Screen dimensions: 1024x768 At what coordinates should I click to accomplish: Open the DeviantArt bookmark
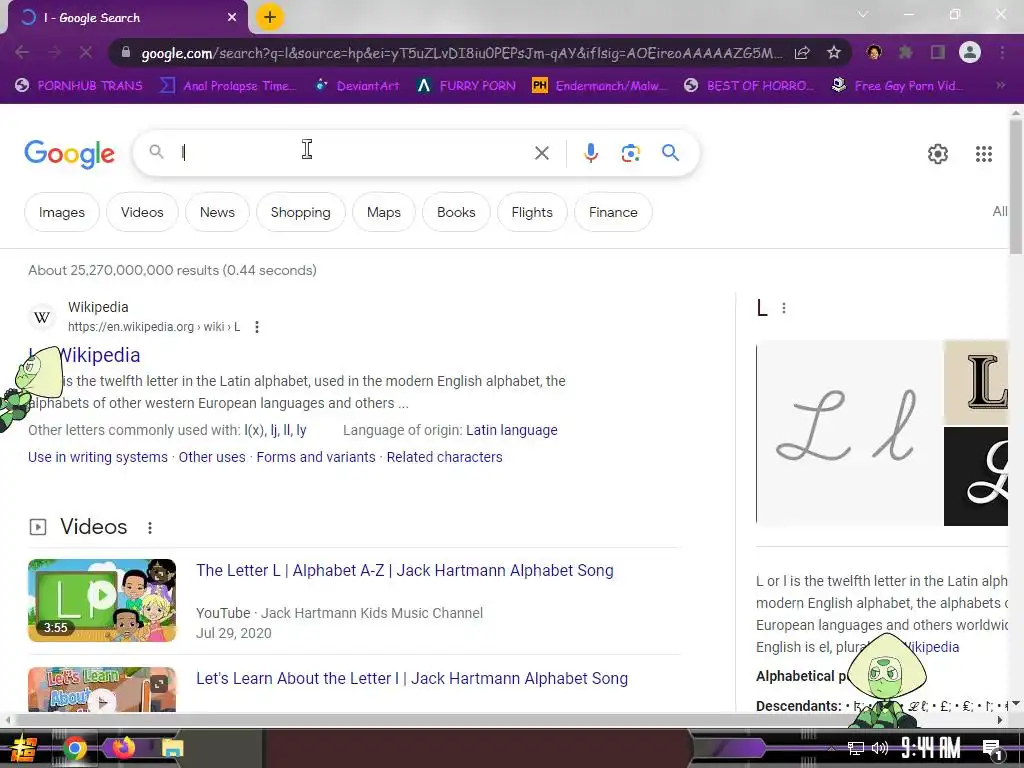pos(357,86)
